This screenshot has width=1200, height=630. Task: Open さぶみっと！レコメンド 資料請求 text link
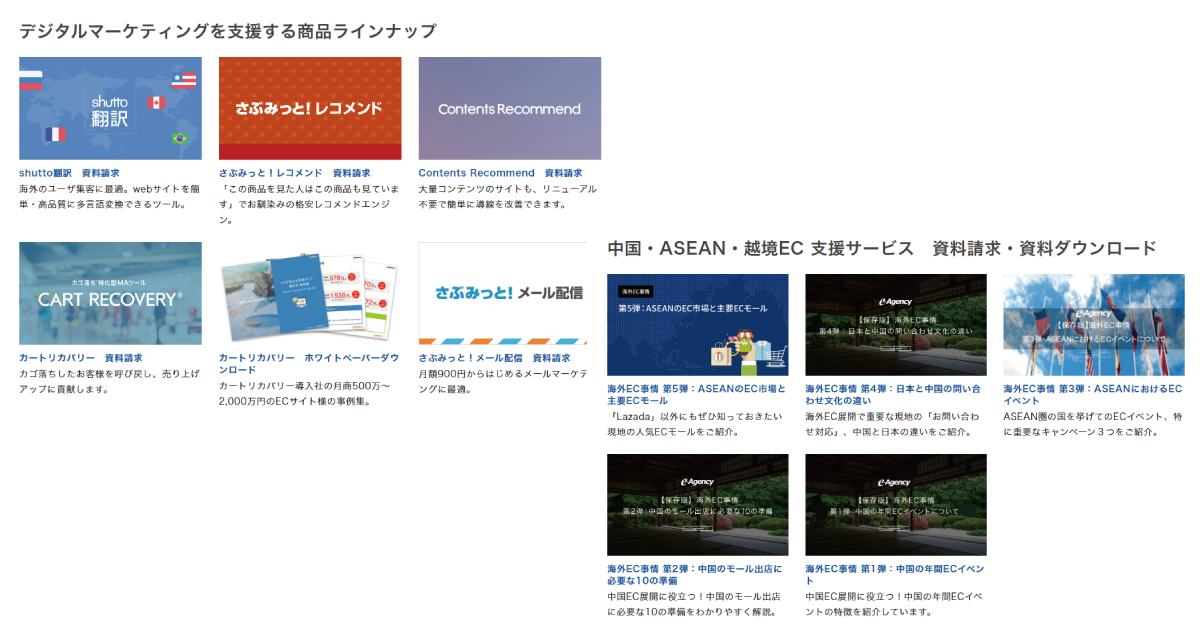[x=294, y=173]
